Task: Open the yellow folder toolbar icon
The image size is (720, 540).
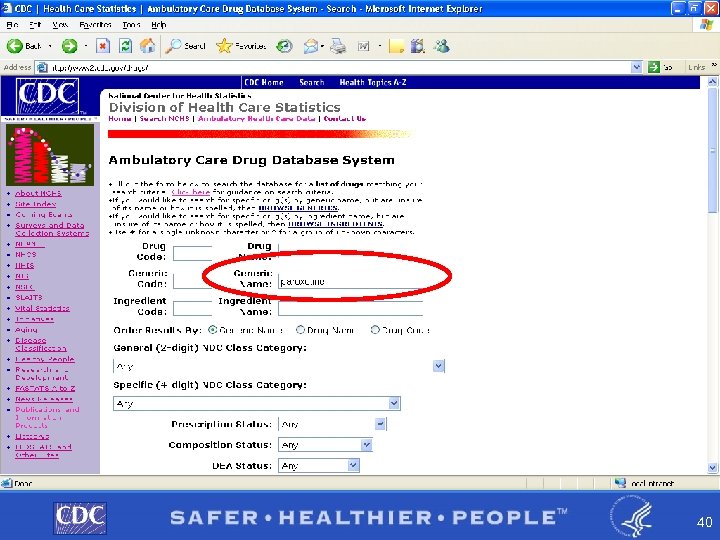Action: pos(396,46)
